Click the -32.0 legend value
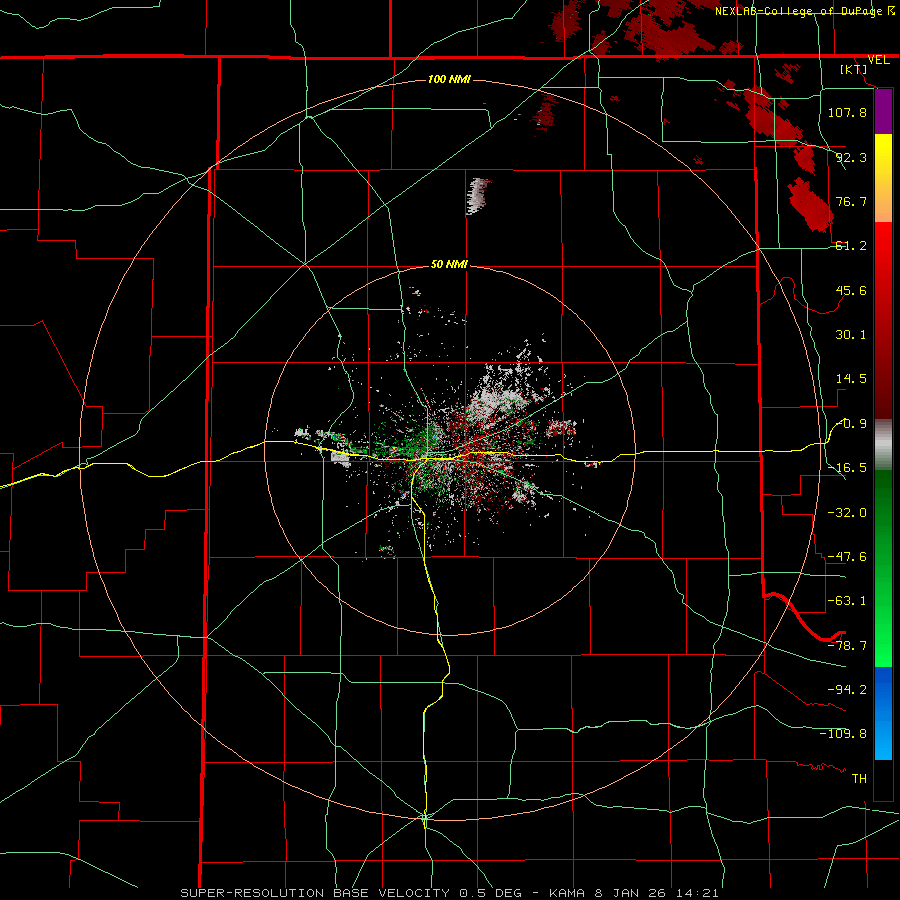900x900 pixels. point(847,513)
